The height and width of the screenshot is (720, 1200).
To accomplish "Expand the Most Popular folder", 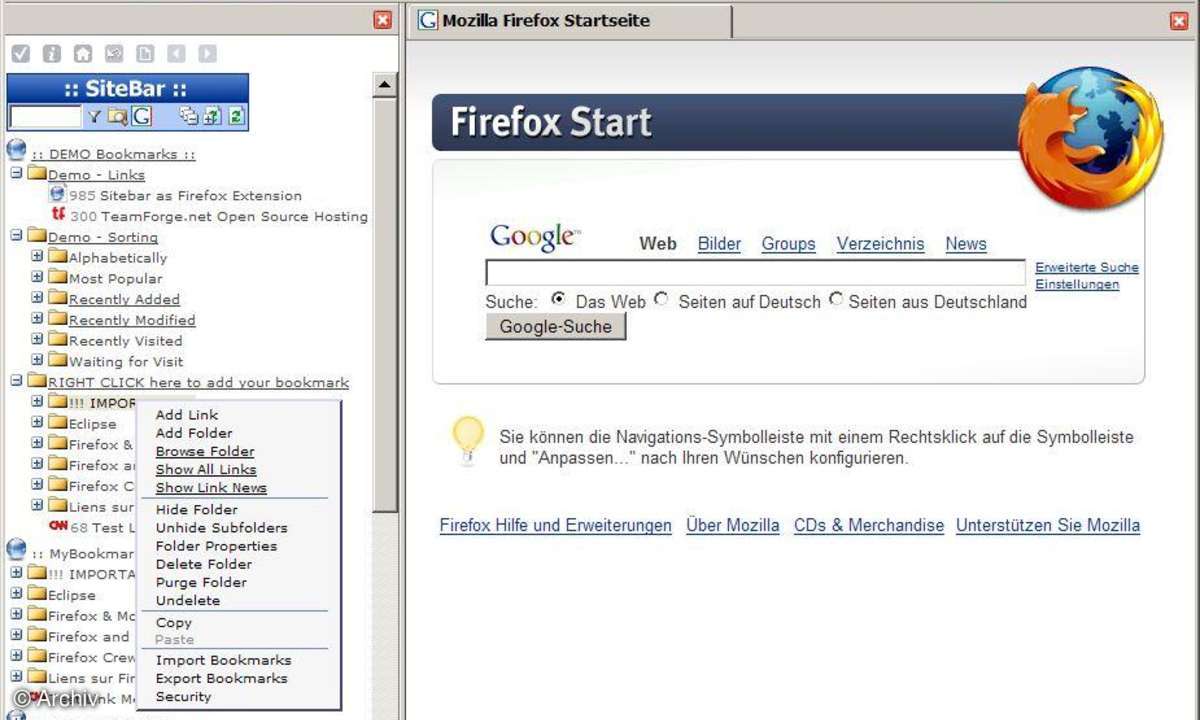I will pyautogui.click(x=37, y=277).
